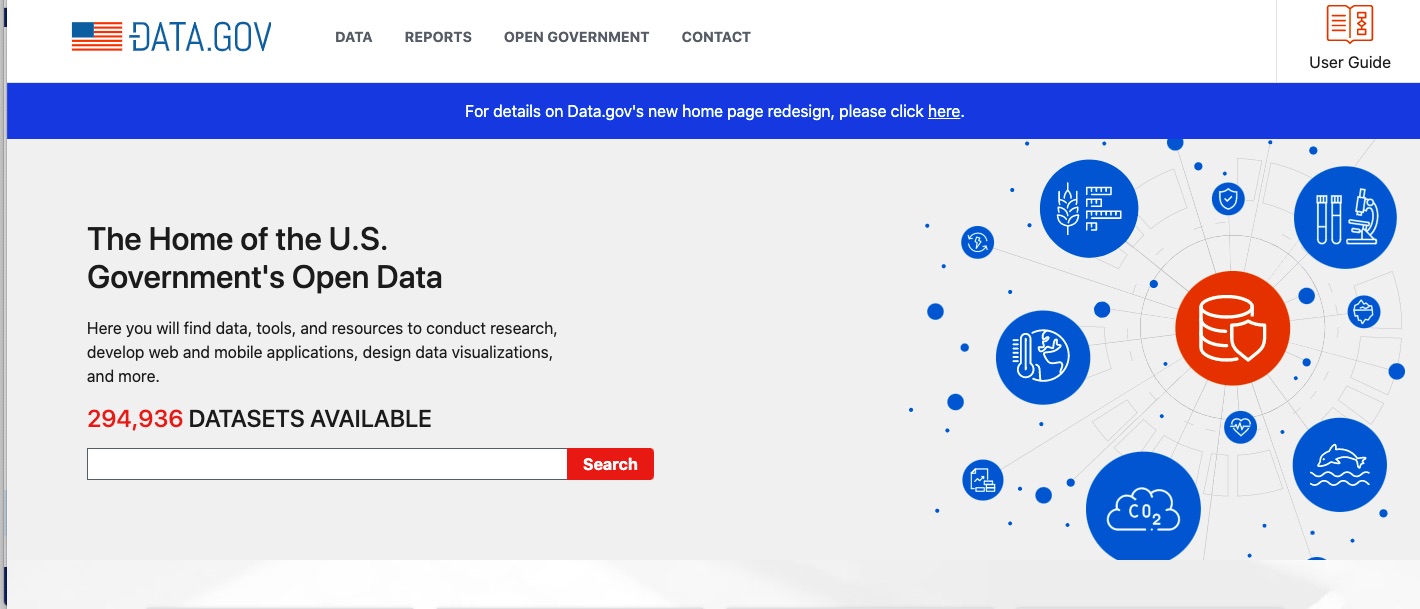
Task: Click the thermometer and globe climate icon
Action: click(1042, 357)
